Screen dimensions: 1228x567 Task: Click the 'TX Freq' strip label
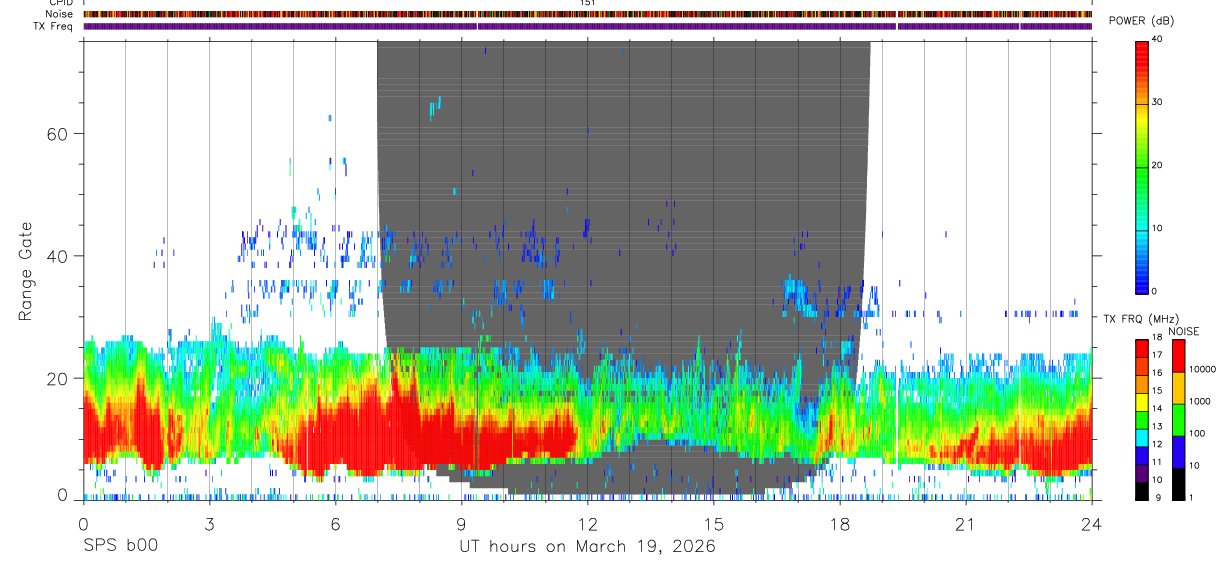[54, 26]
